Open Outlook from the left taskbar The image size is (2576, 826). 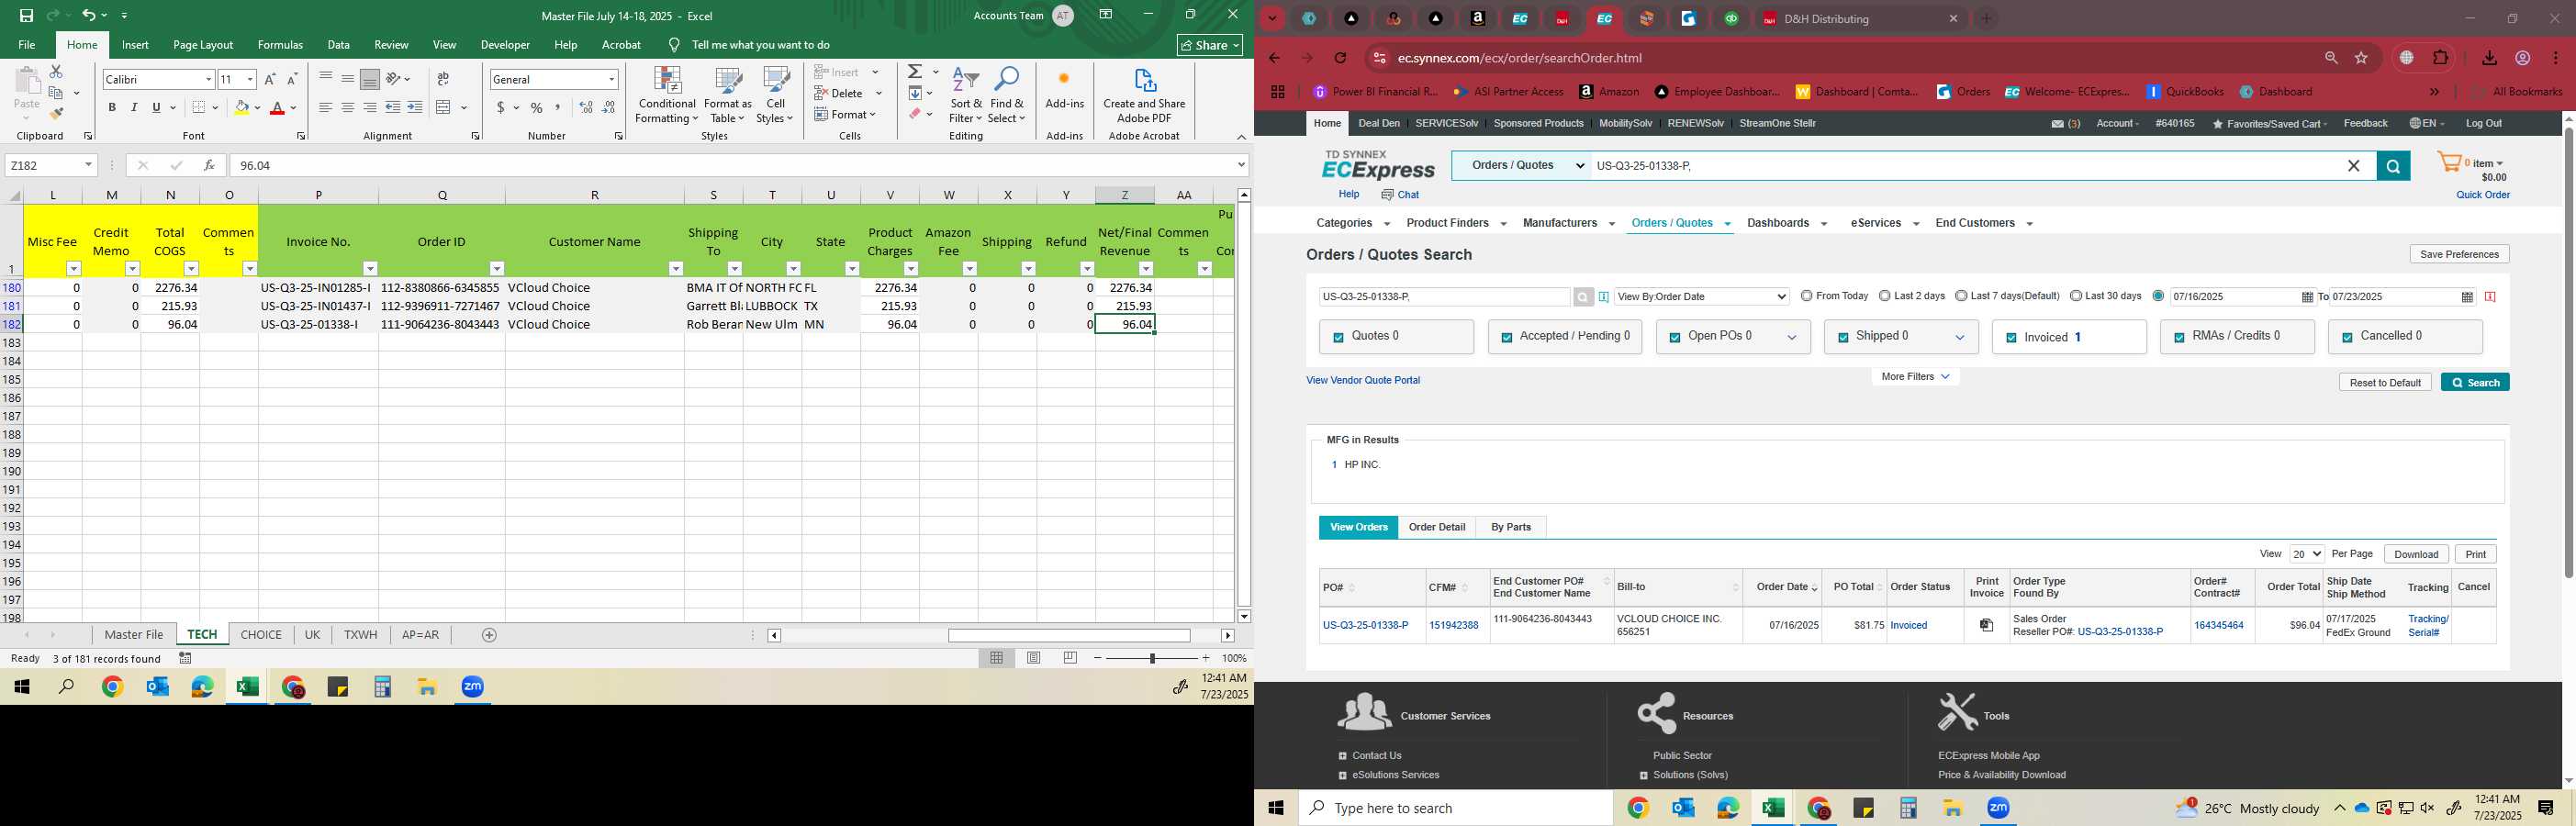pos(157,687)
